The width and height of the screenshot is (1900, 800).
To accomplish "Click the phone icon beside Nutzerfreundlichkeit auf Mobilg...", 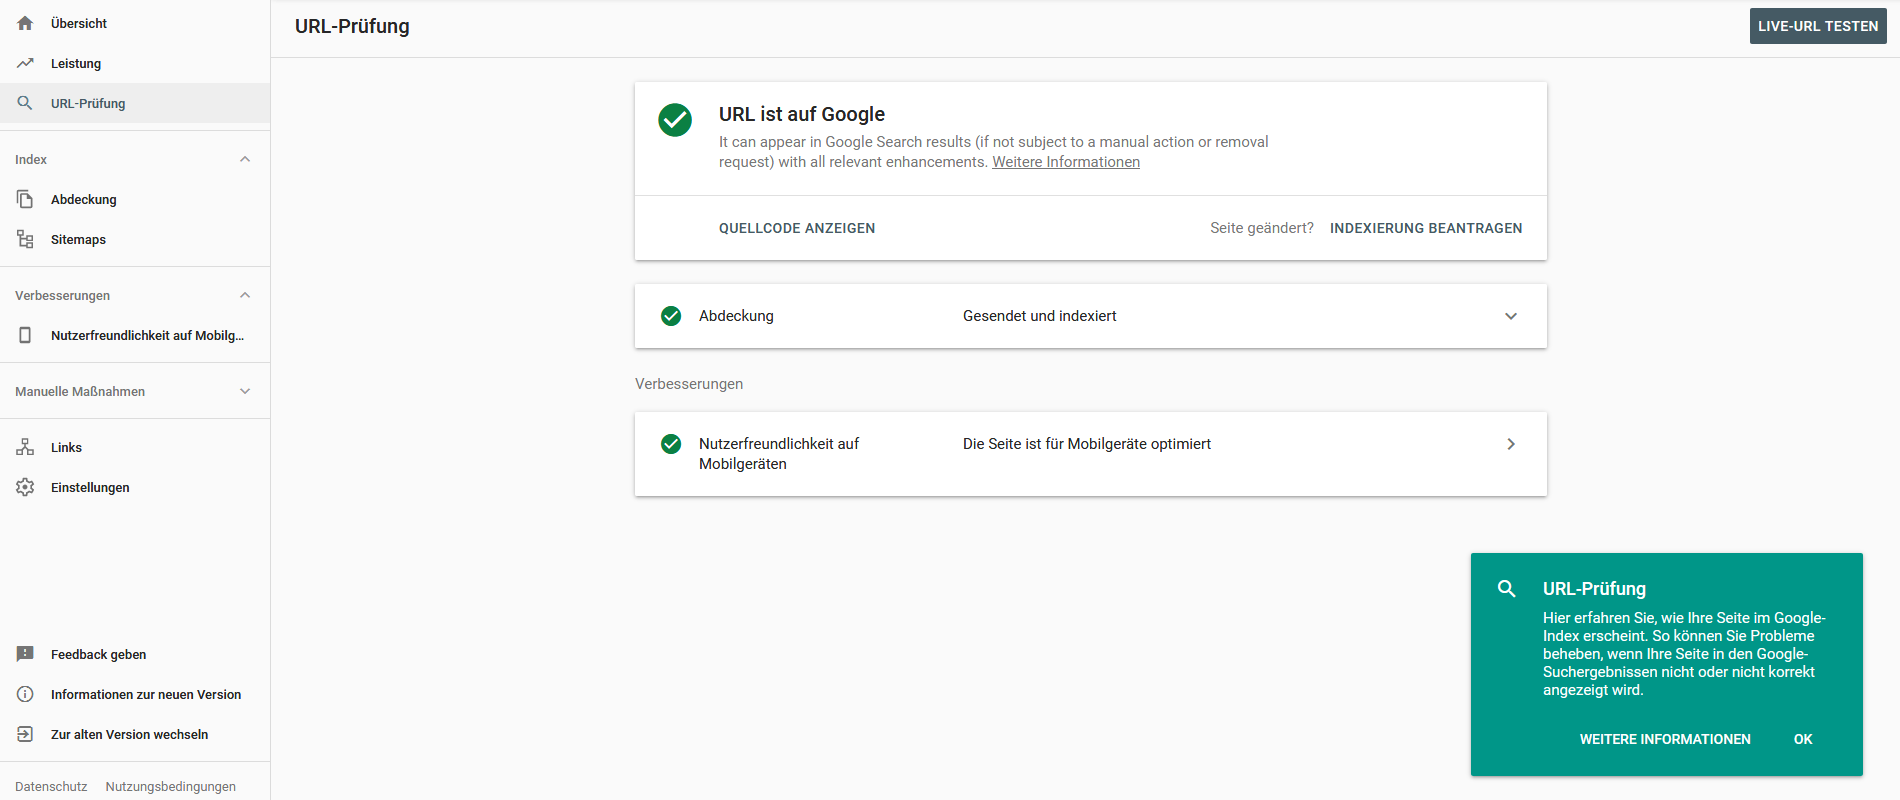I will 25,335.
